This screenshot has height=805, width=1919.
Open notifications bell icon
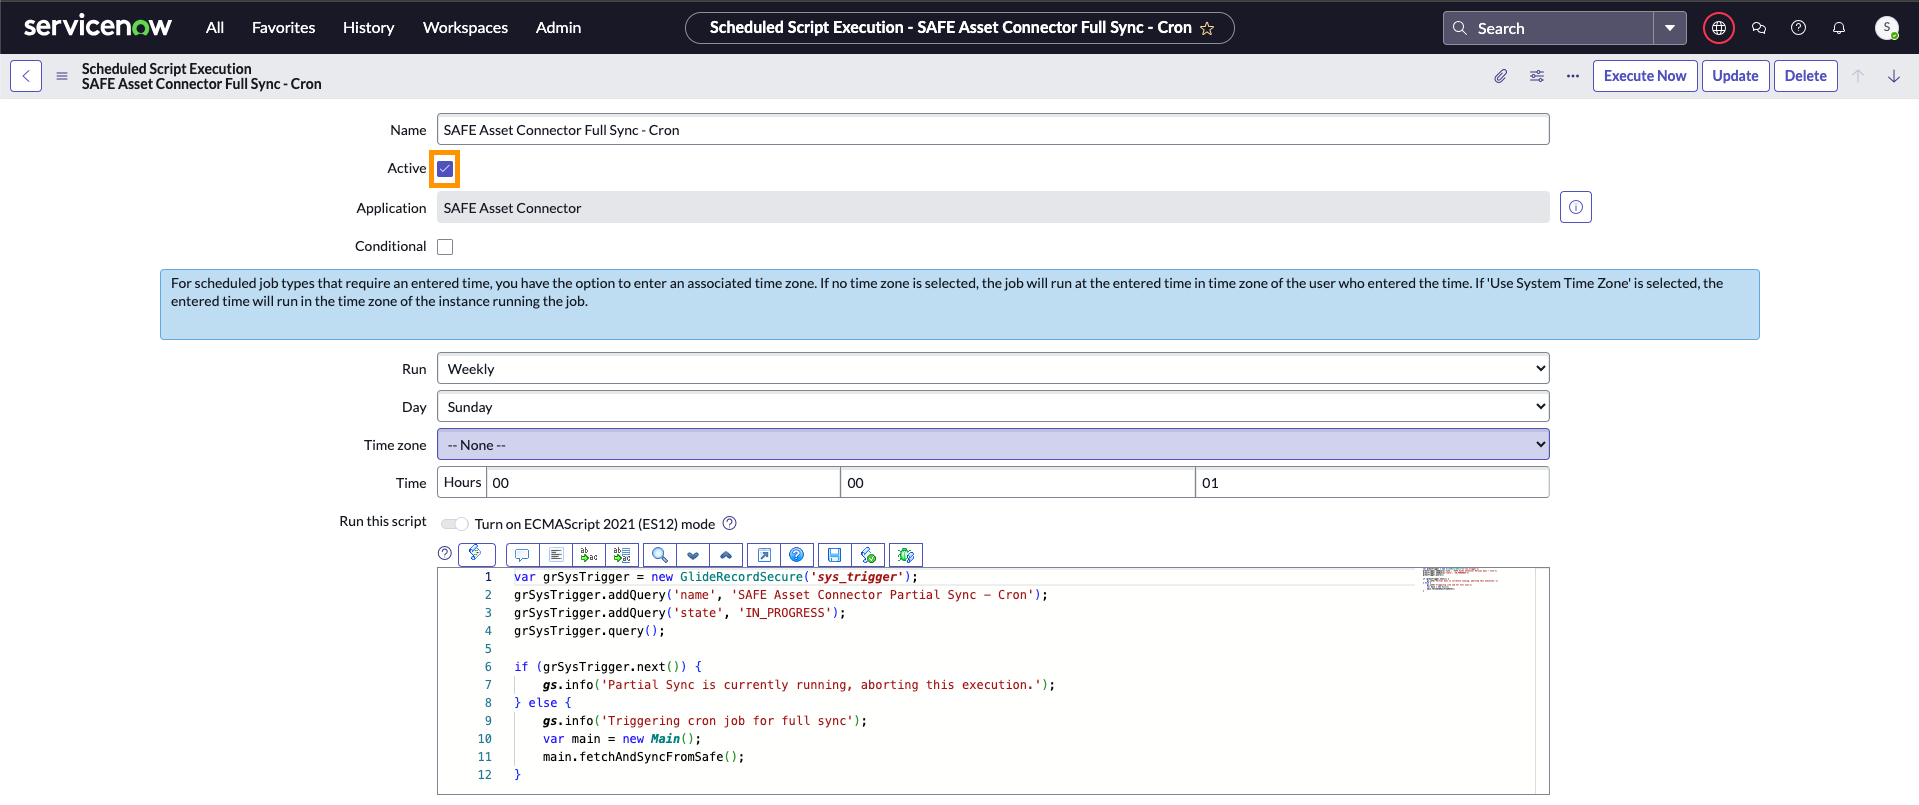(1839, 28)
